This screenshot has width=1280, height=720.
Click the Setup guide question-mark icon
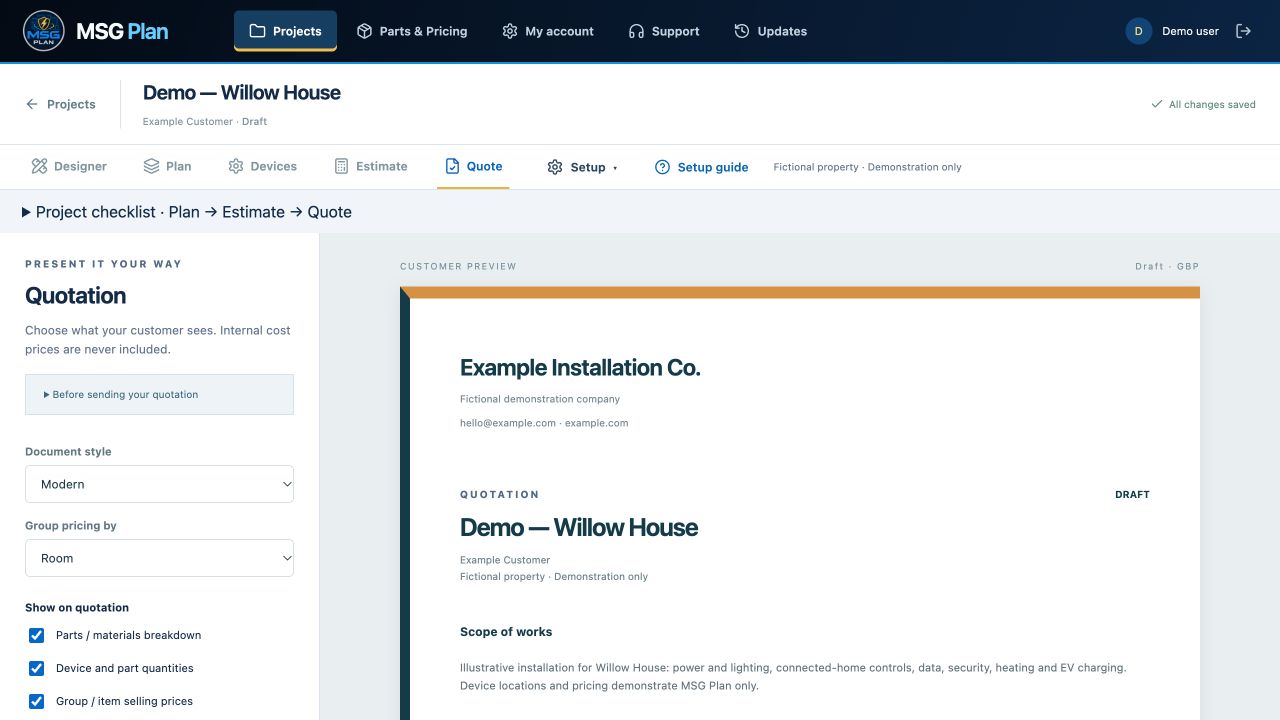pyautogui.click(x=662, y=167)
